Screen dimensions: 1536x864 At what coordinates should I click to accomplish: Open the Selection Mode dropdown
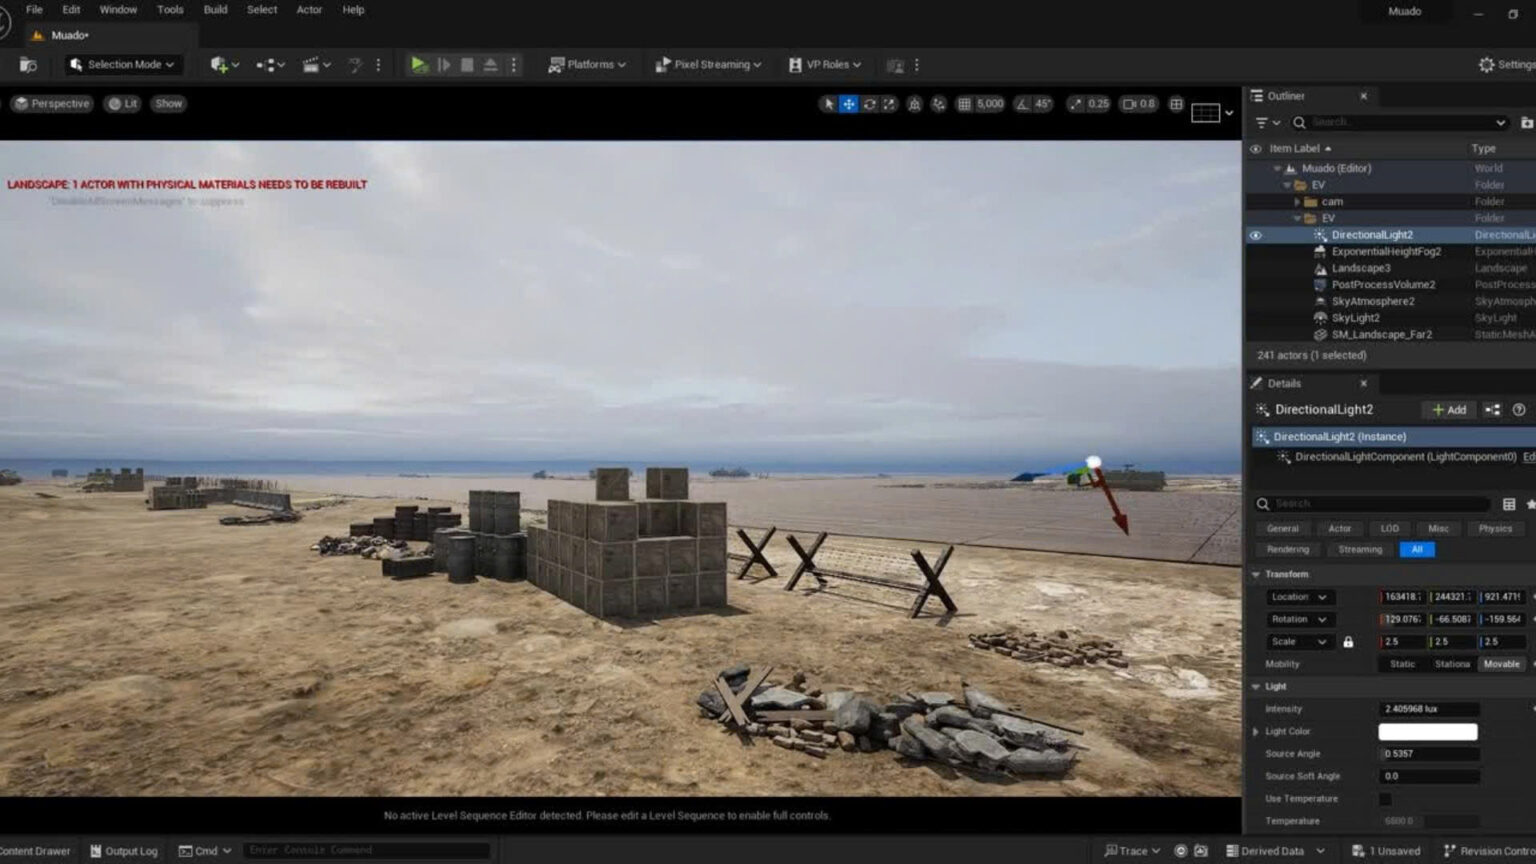tap(122, 65)
